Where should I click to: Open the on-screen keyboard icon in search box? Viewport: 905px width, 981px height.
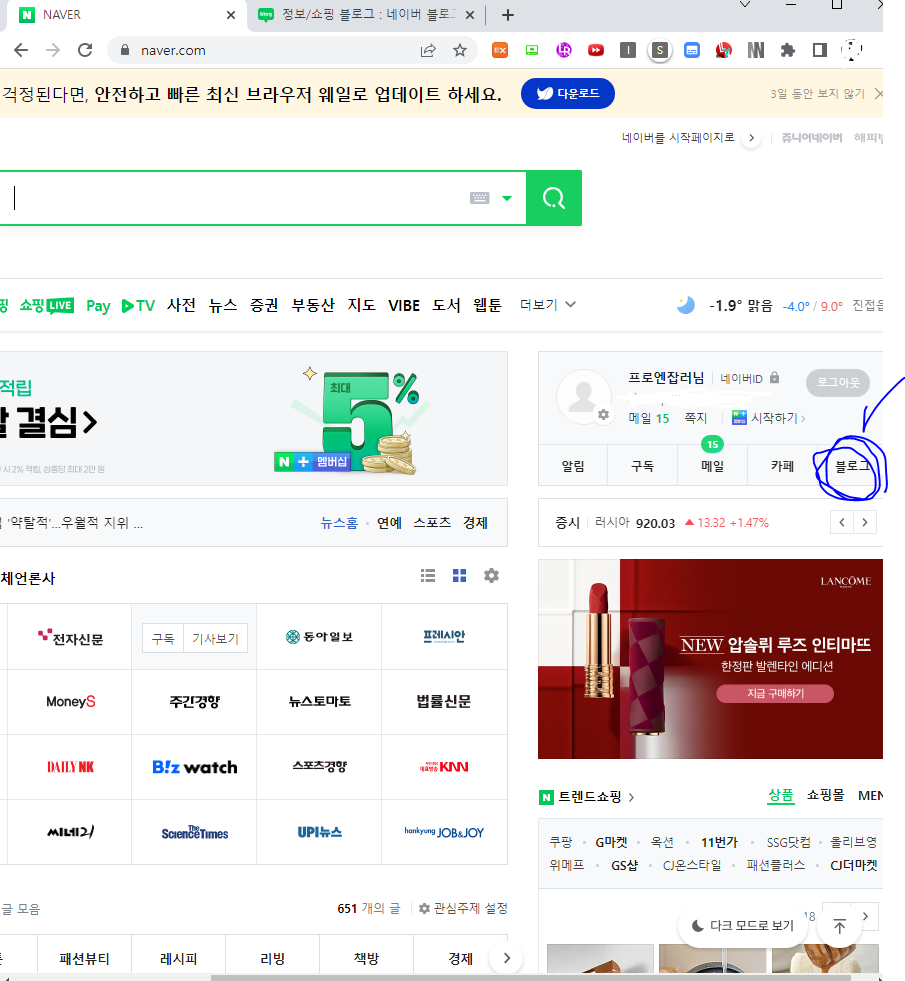click(x=480, y=198)
